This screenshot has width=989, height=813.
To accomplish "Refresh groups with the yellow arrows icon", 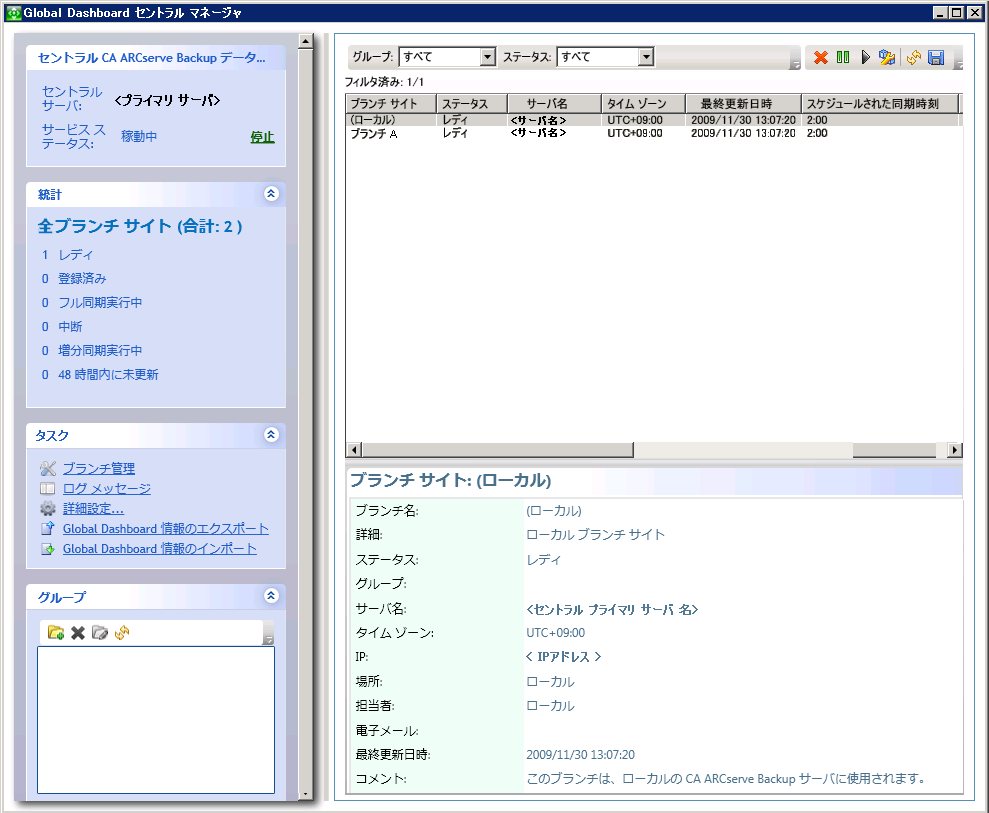I will [122, 631].
